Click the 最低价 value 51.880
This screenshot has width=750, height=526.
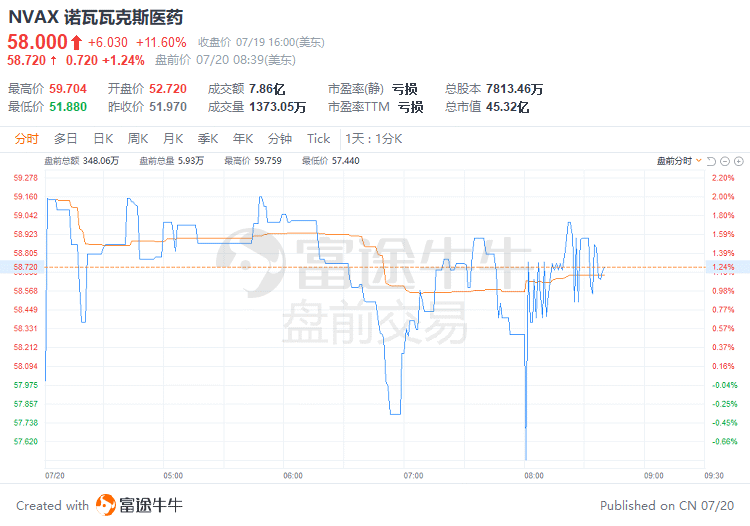click(68, 107)
